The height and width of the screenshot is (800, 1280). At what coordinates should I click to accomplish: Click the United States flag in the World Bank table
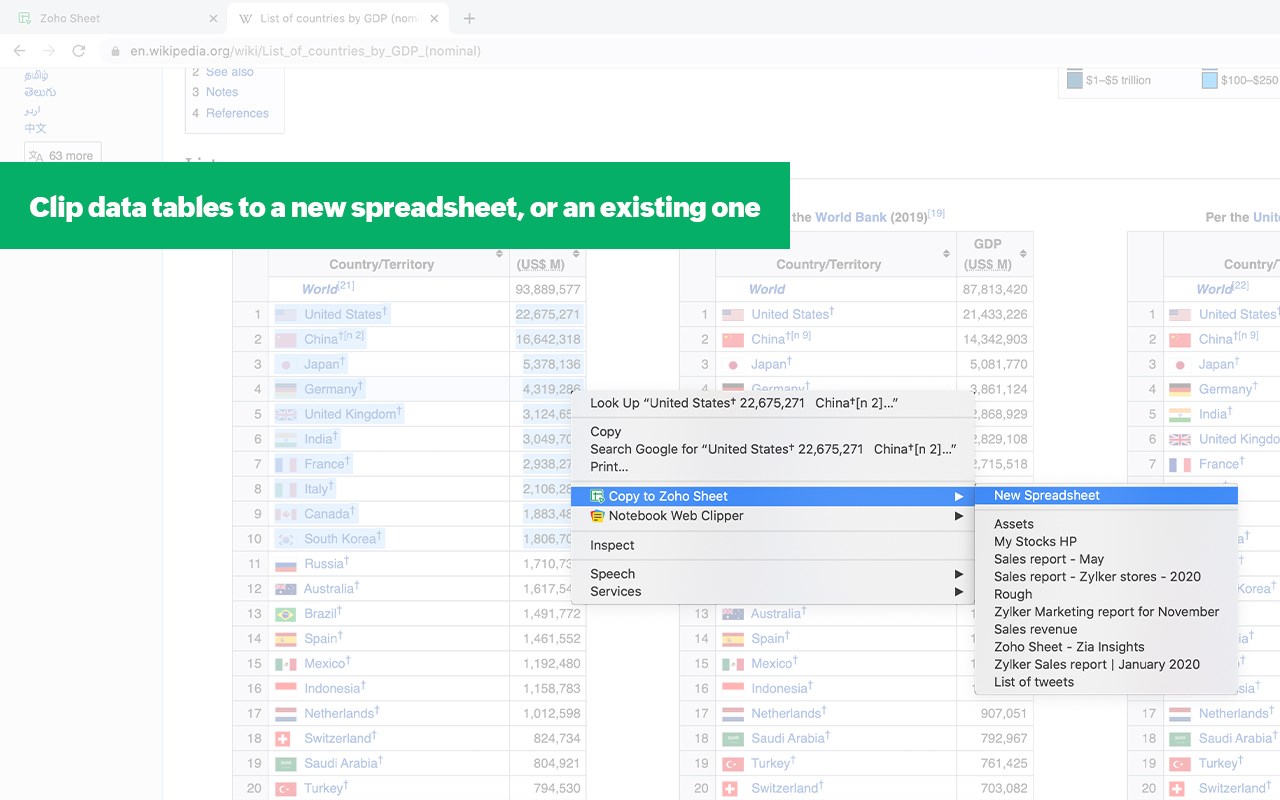pos(733,314)
